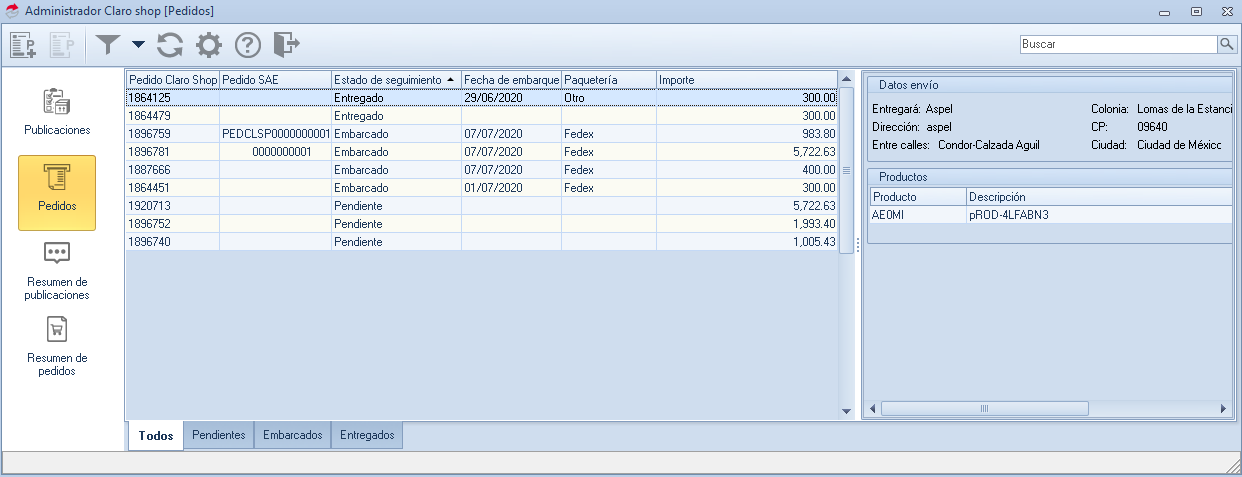Sort by Pedido SAE column header

[x=275, y=79]
